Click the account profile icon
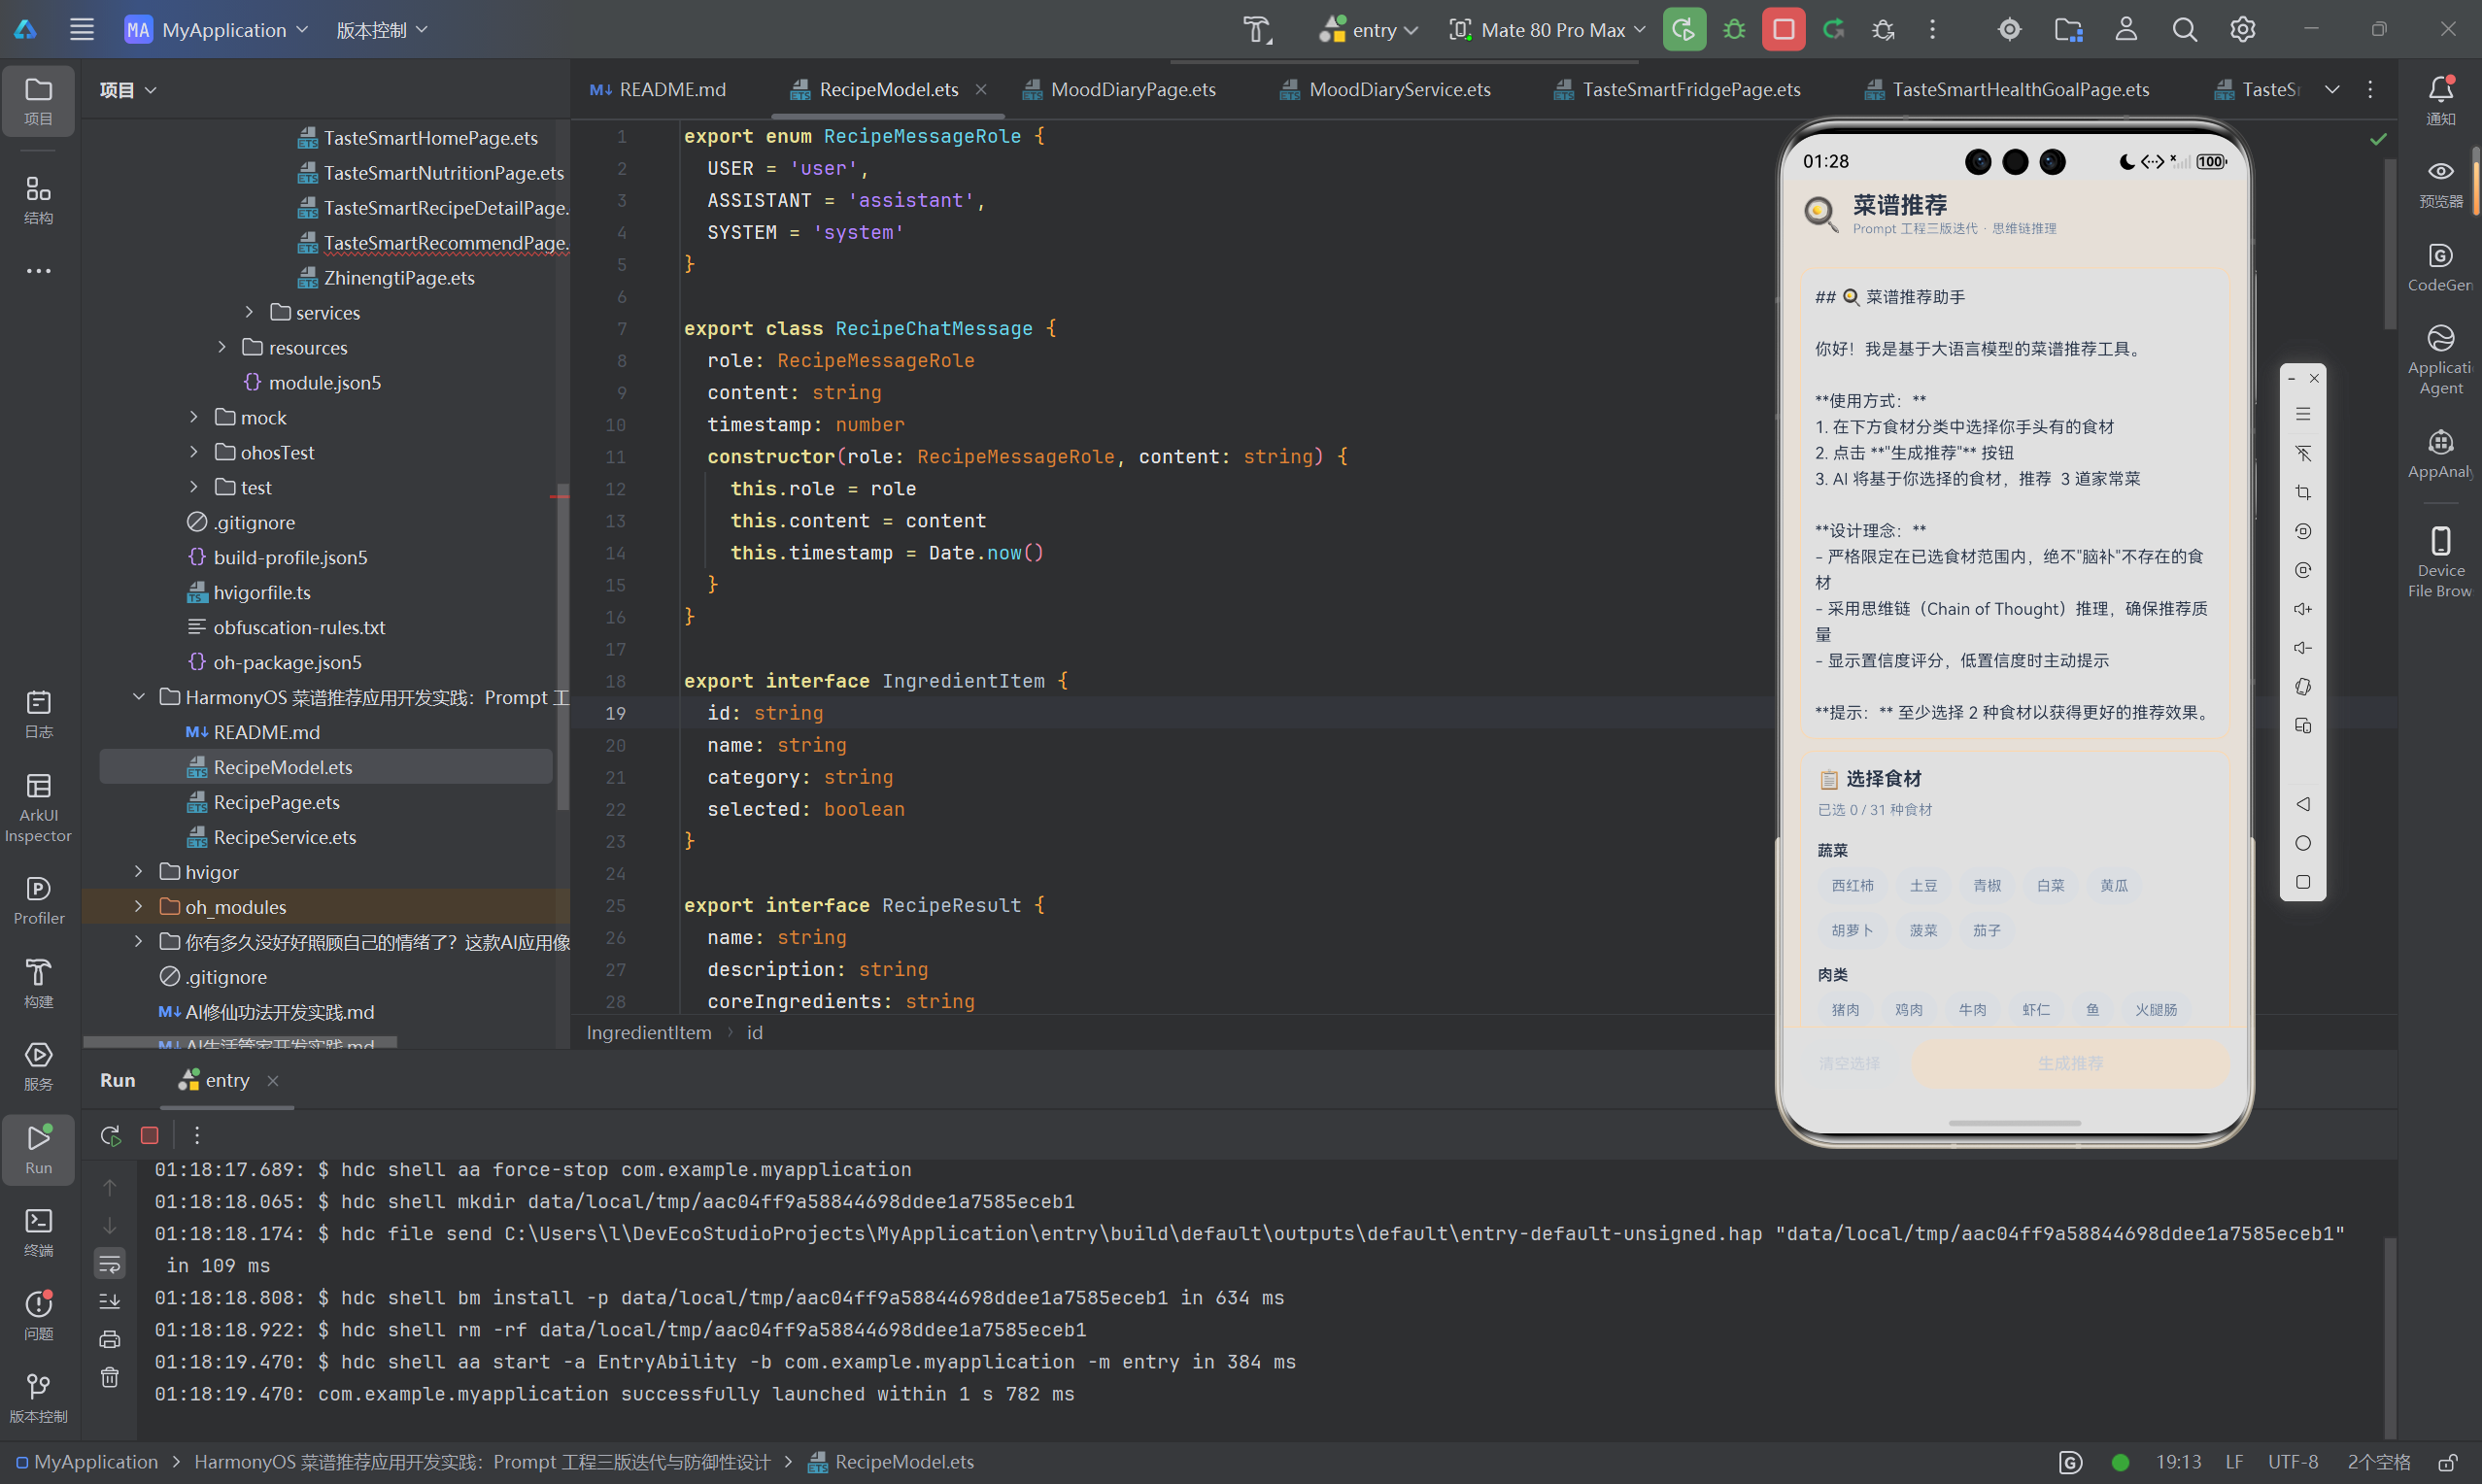This screenshot has height=1484, width=2482. click(x=2126, y=30)
